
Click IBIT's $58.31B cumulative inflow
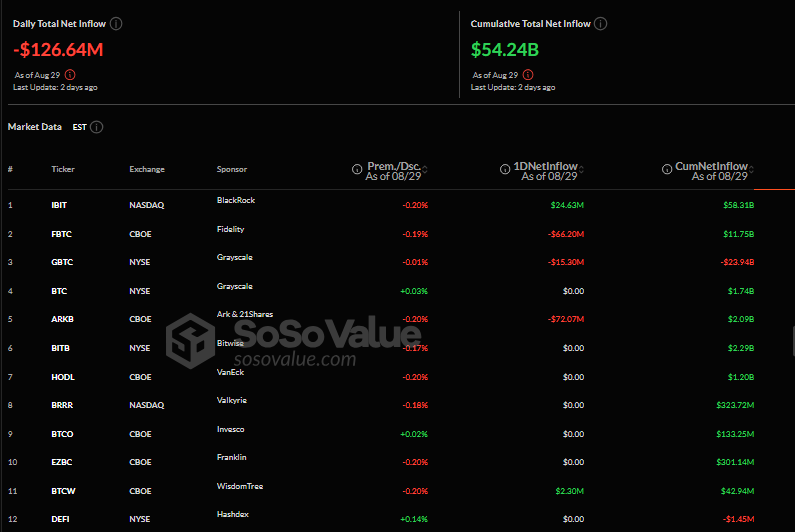point(739,205)
